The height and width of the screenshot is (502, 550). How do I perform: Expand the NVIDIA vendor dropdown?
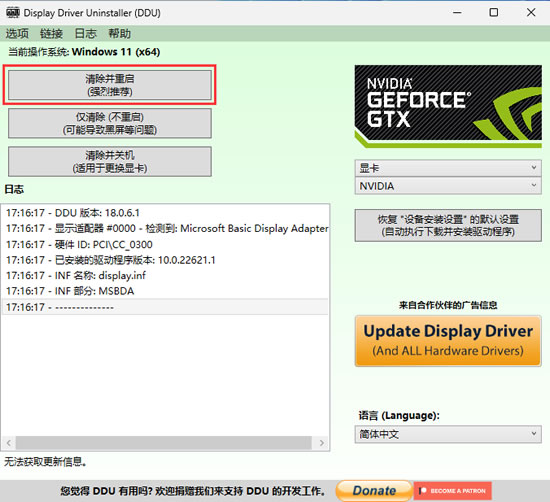coord(448,186)
